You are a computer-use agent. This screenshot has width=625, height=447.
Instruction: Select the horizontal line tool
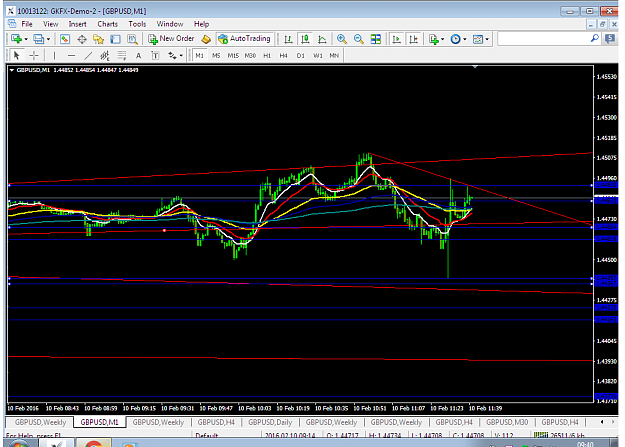pyautogui.click(x=71, y=56)
